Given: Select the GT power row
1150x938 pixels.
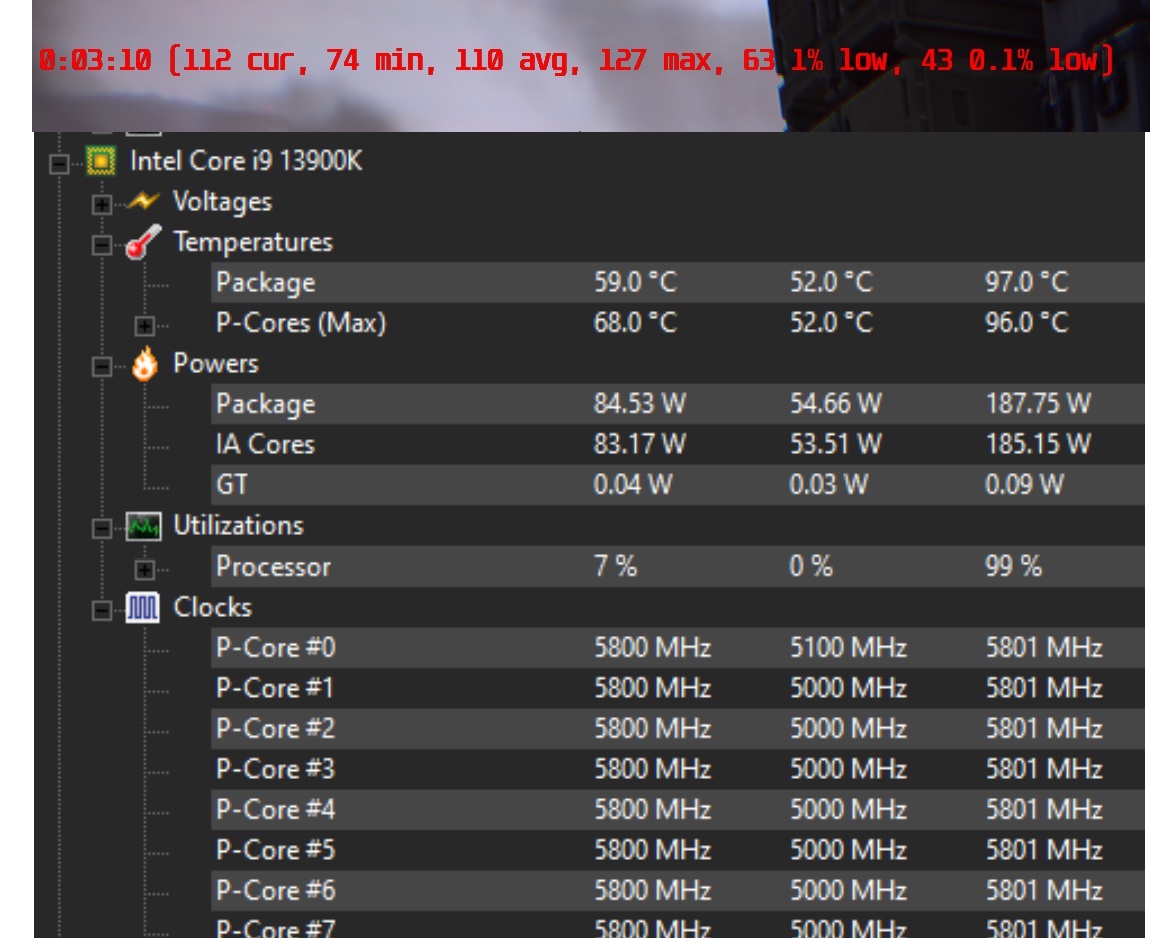Looking at the screenshot, I should 678,484.
